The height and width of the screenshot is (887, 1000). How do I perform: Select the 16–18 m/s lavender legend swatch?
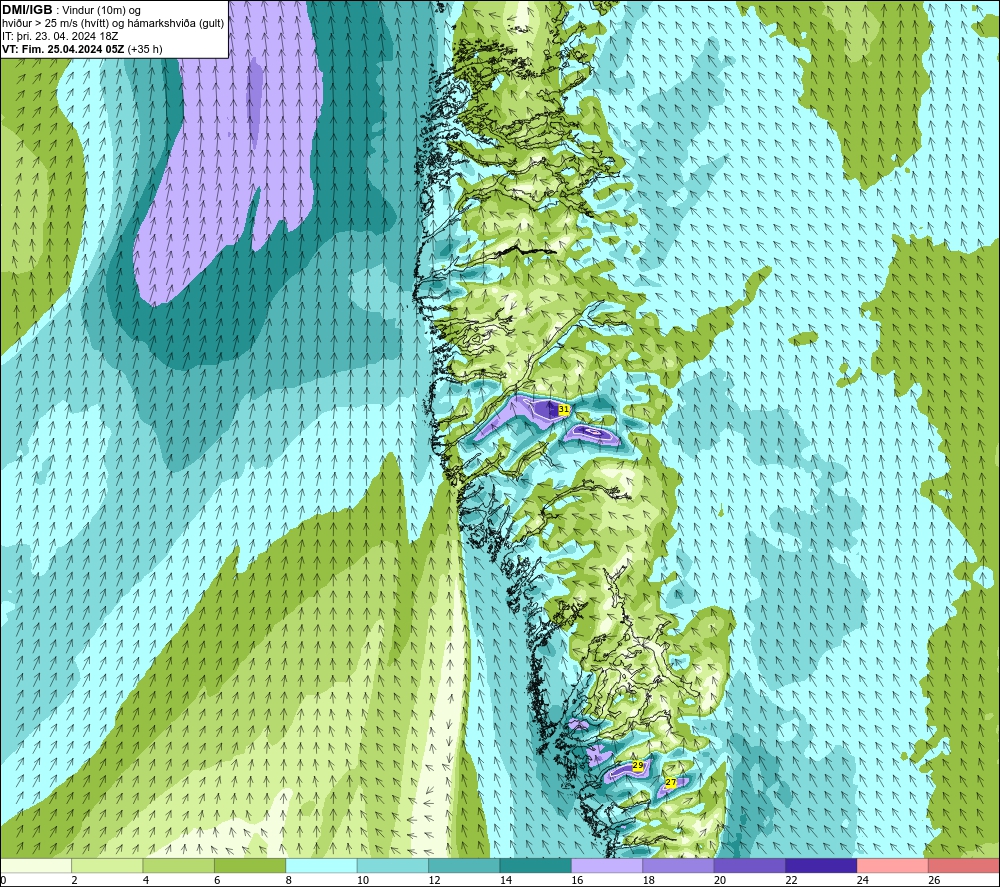point(607,865)
